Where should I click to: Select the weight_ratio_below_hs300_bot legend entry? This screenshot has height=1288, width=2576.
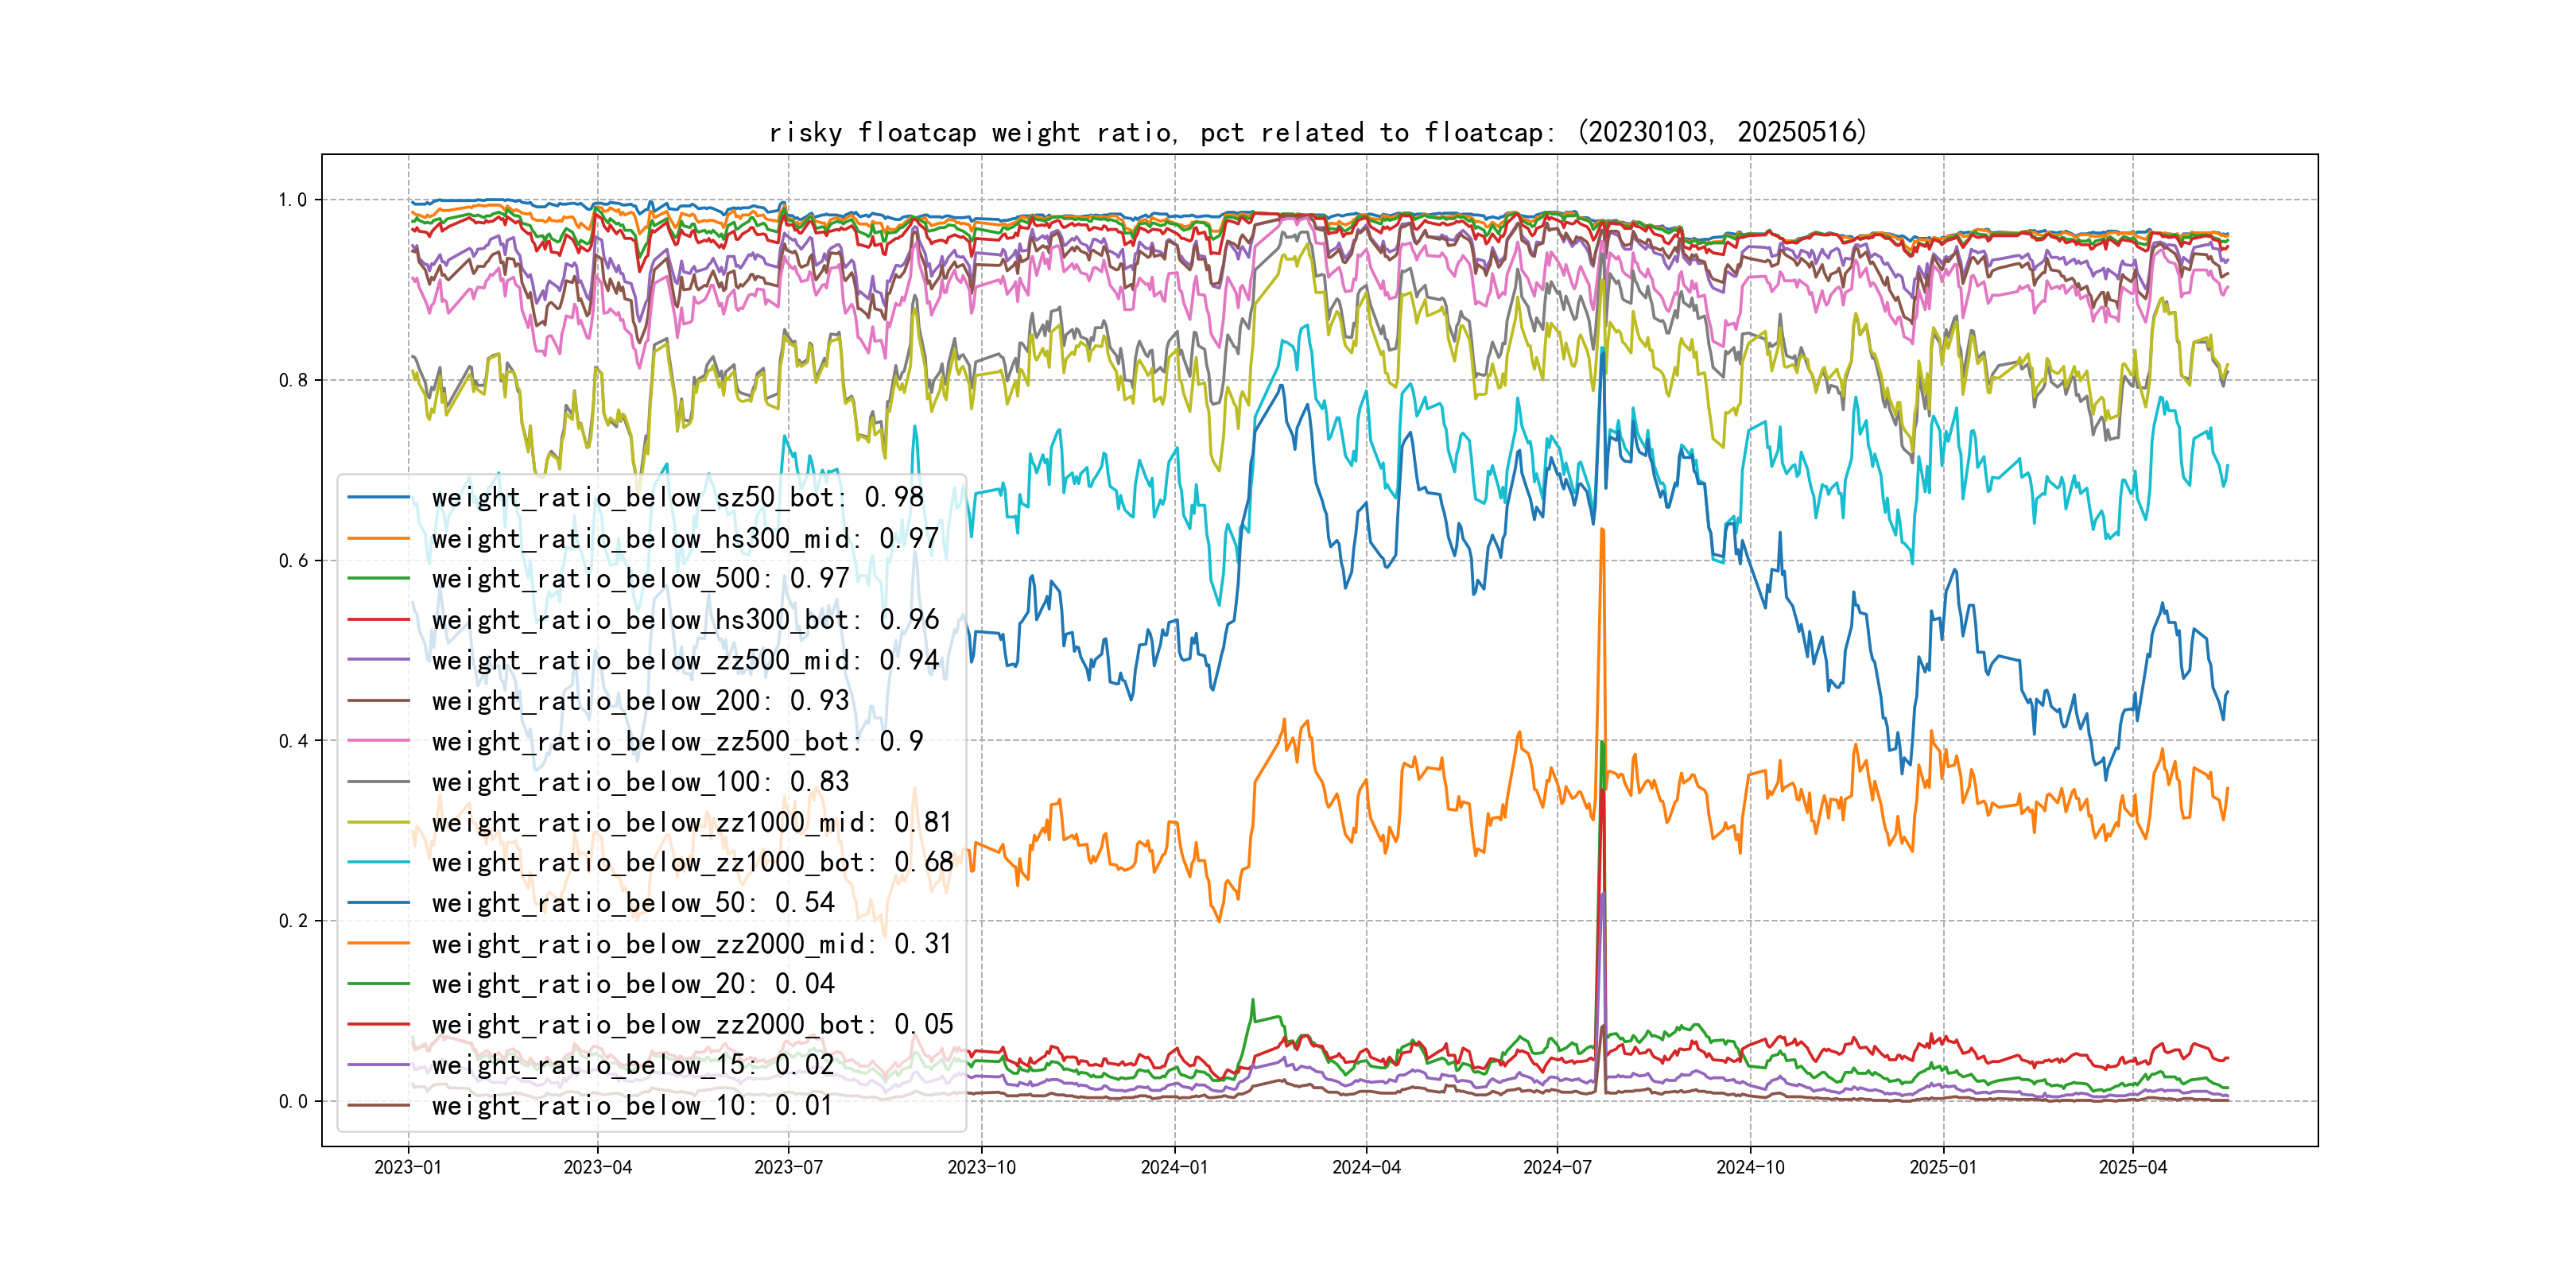685,620
